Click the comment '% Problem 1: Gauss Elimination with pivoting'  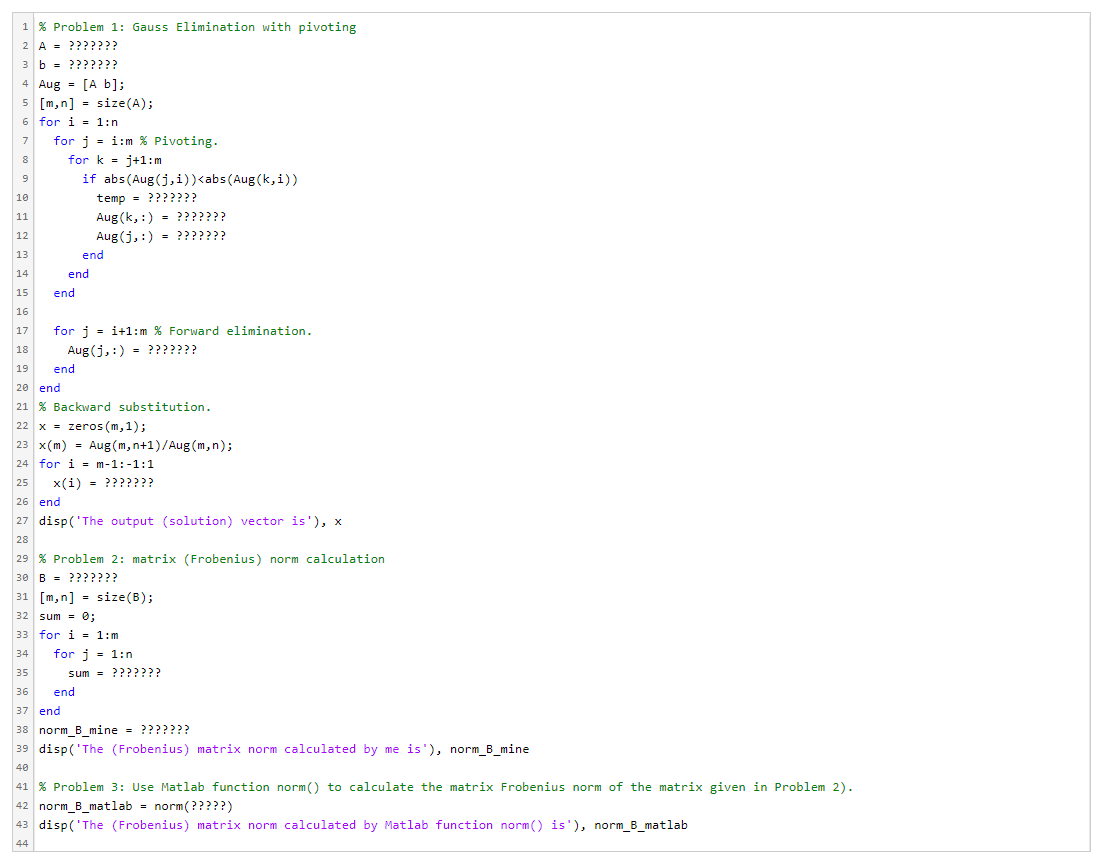pyautogui.click(x=198, y=27)
